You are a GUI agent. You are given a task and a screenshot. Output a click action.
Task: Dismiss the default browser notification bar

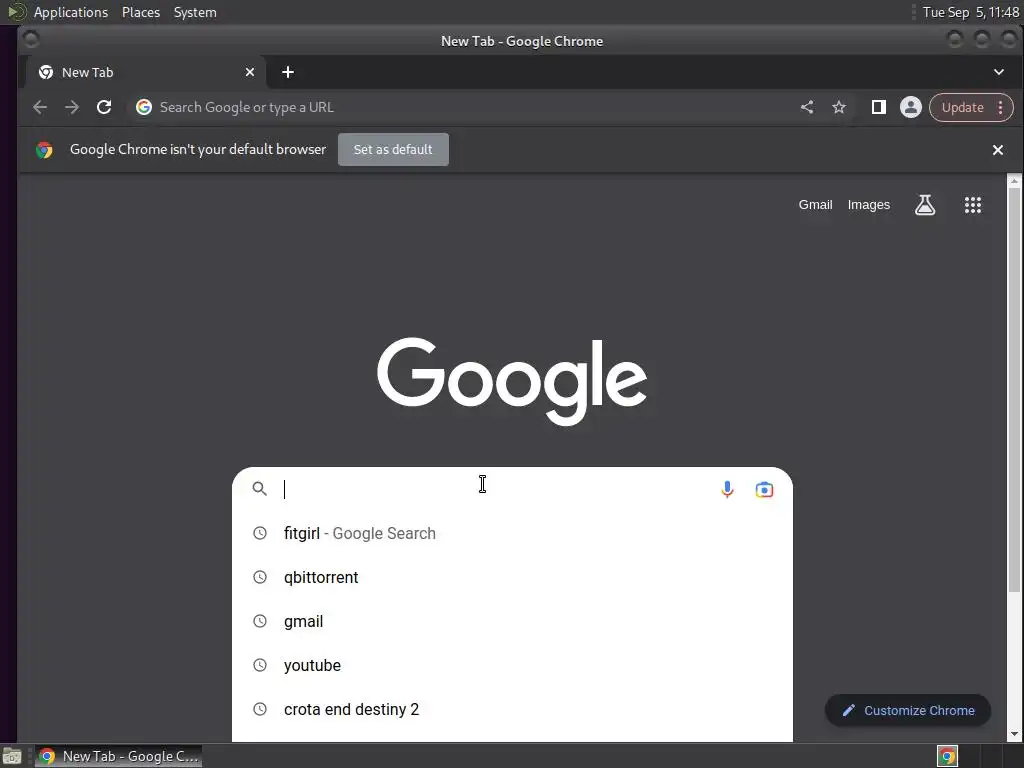click(x=998, y=150)
